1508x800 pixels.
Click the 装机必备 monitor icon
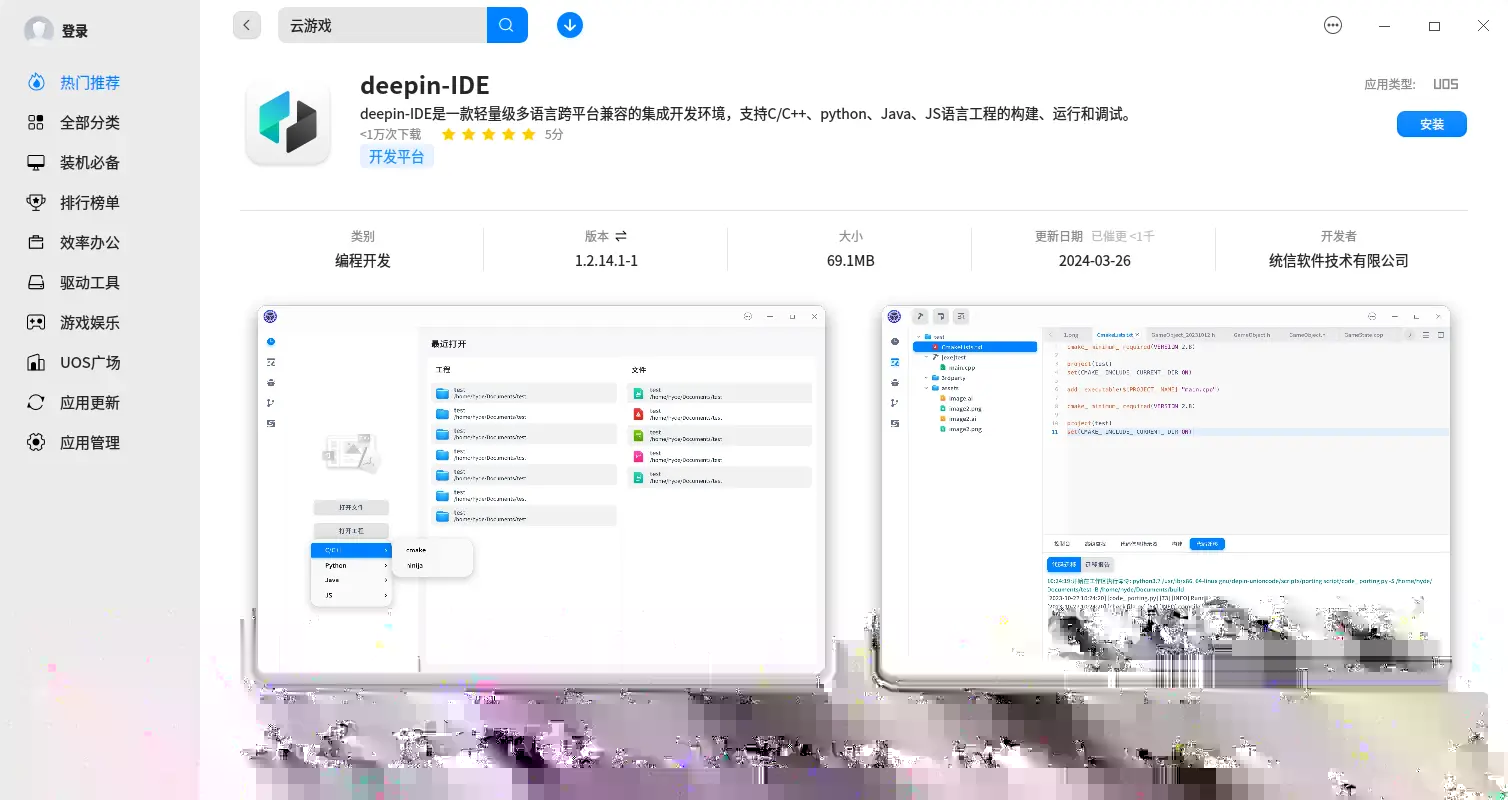[36, 162]
